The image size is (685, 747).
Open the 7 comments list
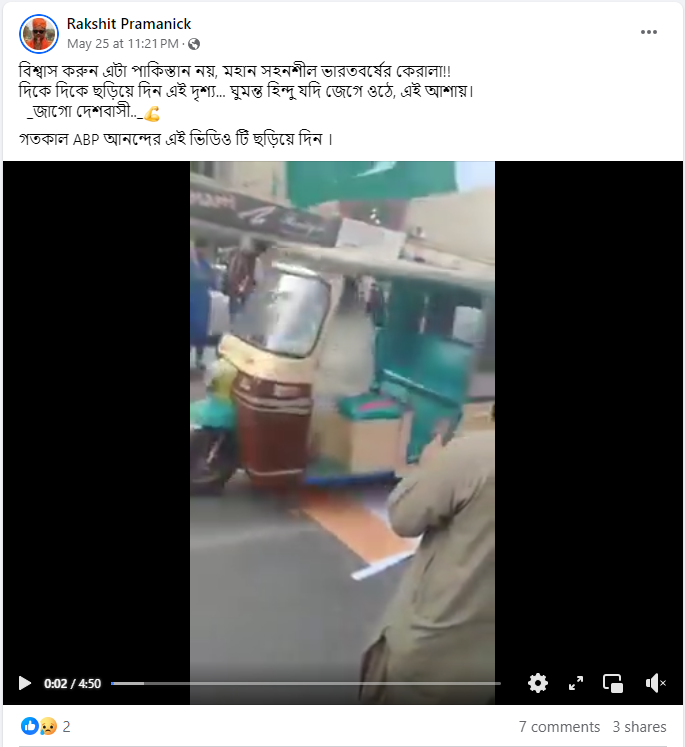click(x=559, y=727)
